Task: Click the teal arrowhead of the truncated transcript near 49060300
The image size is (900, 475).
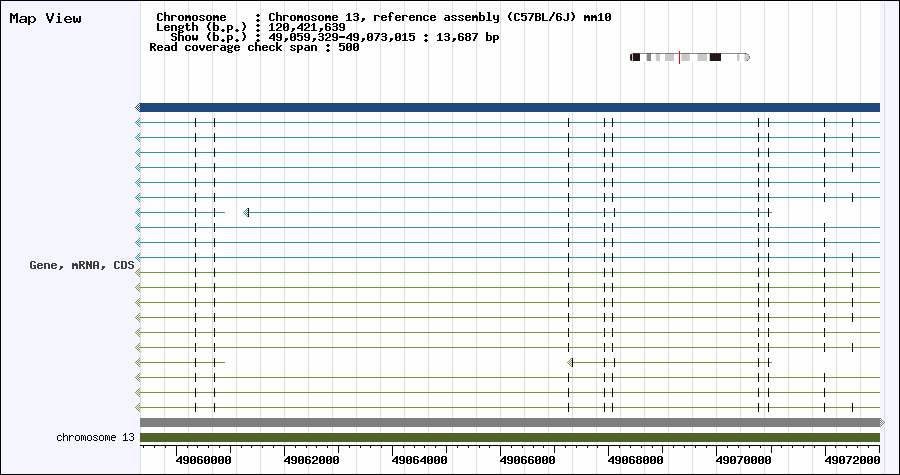Action: pos(246,213)
